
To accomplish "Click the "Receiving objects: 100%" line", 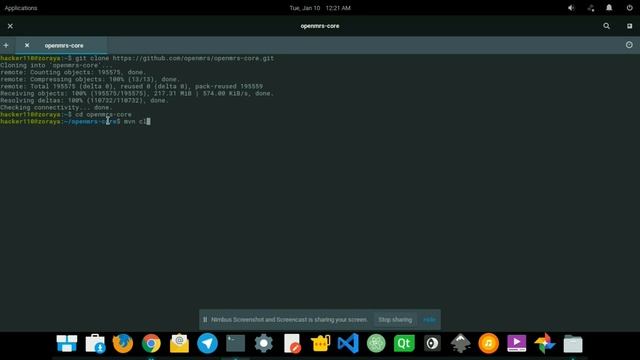I will point(137,93).
